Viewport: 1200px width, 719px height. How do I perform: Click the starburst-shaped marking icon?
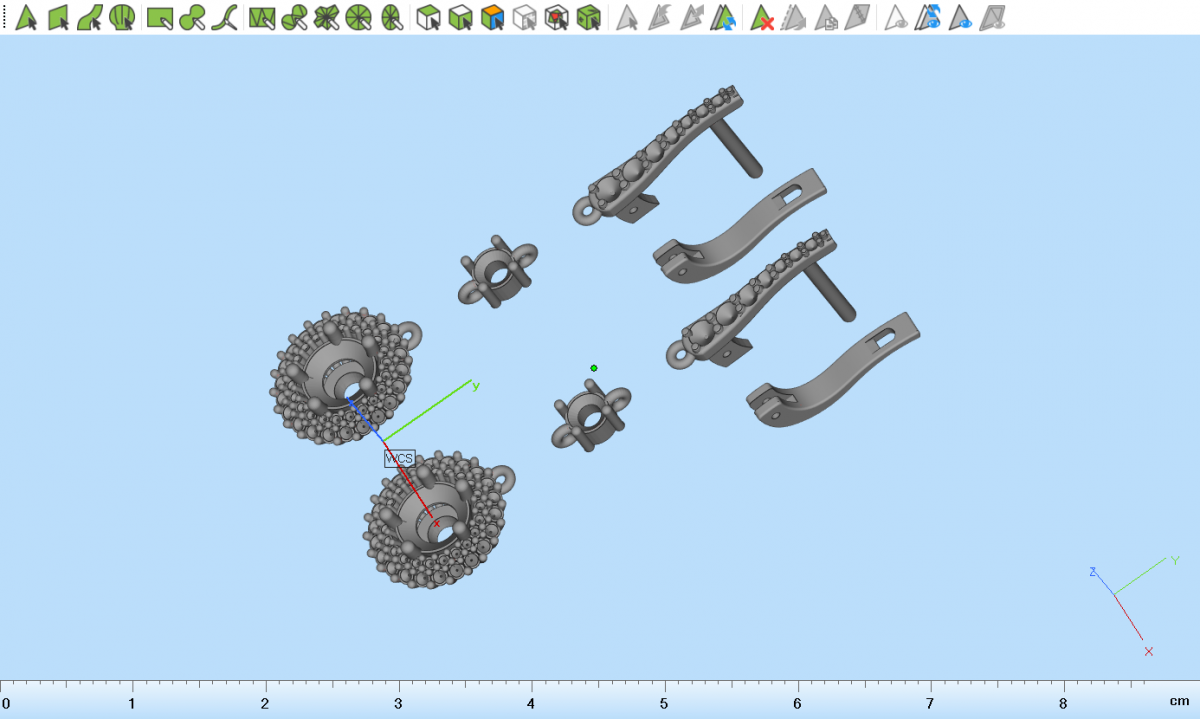coord(327,17)
